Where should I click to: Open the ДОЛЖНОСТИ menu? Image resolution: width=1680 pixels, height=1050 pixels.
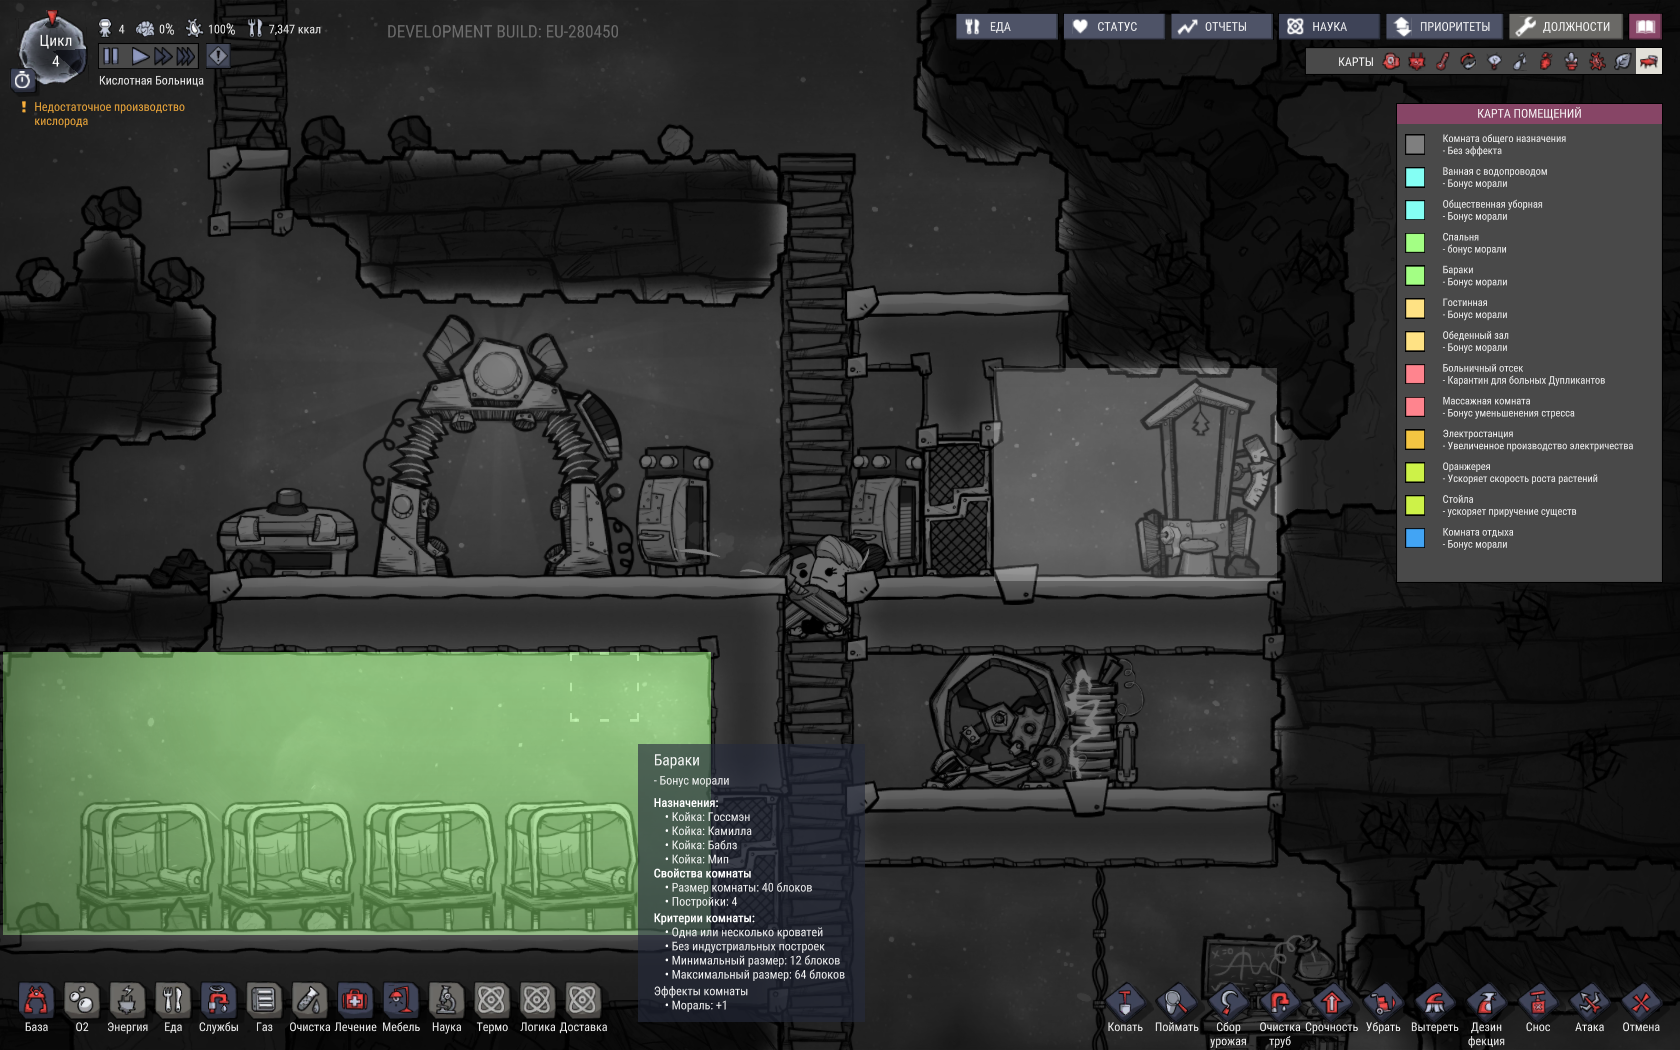[1566, 27]
